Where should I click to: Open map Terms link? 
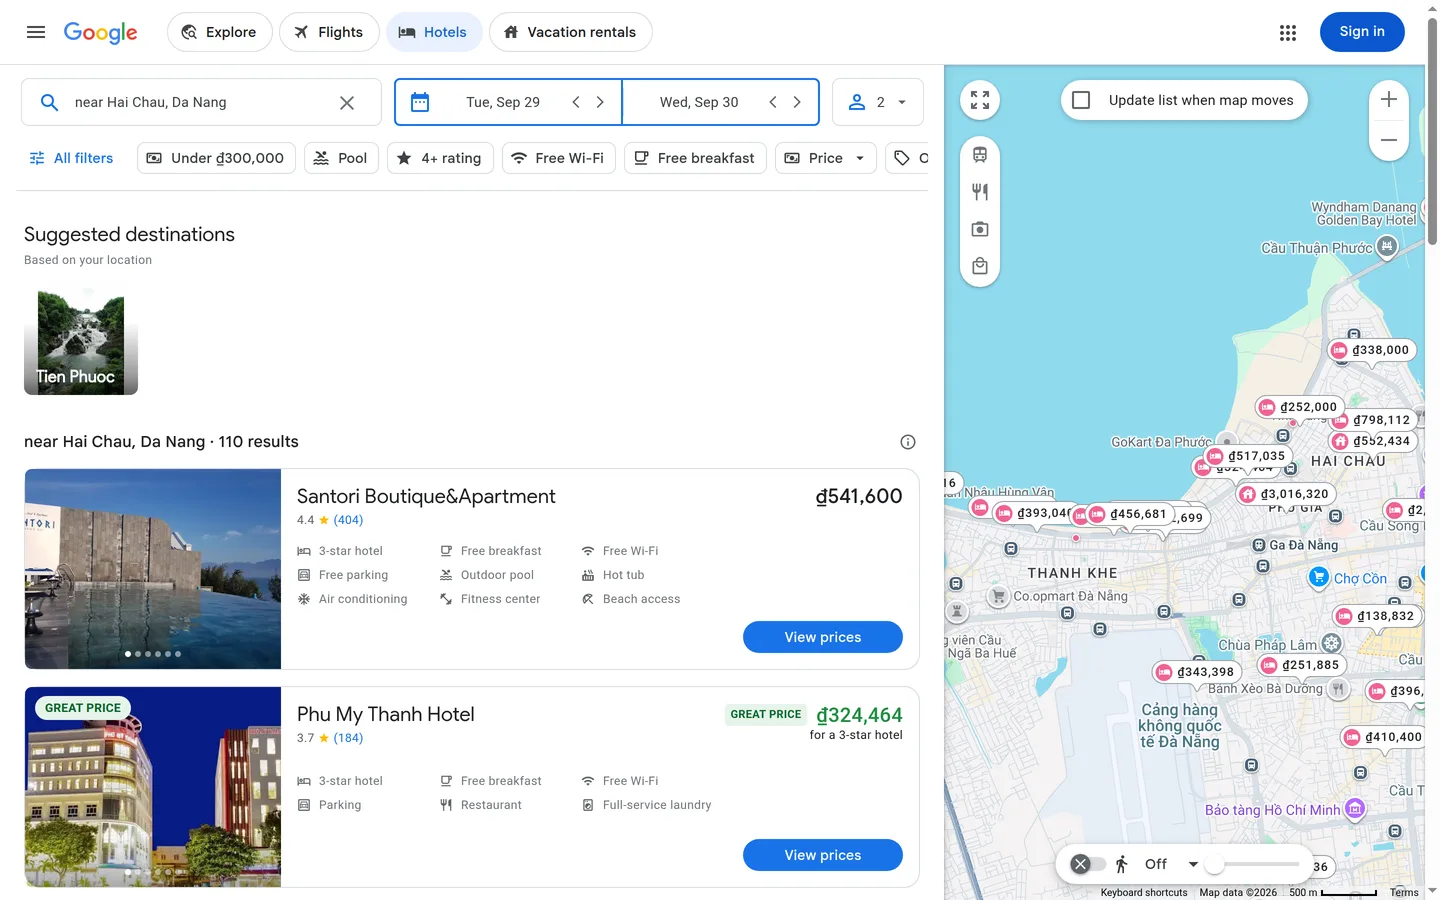click(1404, 893)
